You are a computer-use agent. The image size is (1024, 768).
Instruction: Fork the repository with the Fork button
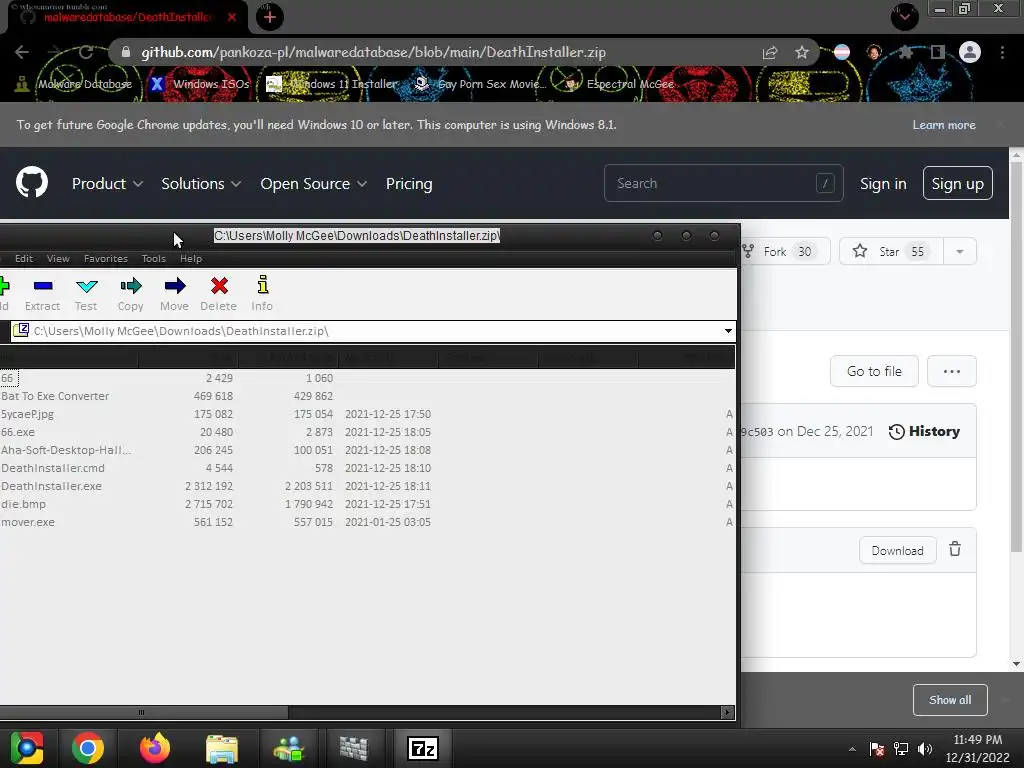pos(786,251)
